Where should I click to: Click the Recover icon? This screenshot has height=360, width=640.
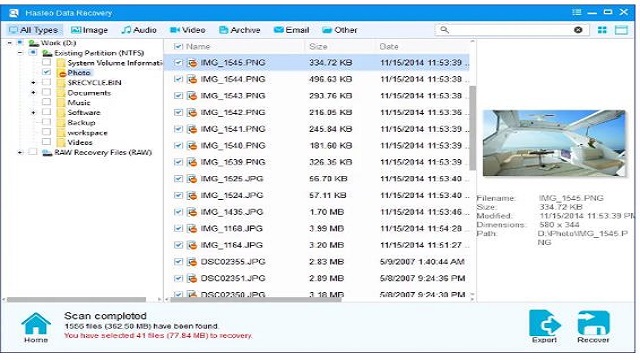coord(593,323)
